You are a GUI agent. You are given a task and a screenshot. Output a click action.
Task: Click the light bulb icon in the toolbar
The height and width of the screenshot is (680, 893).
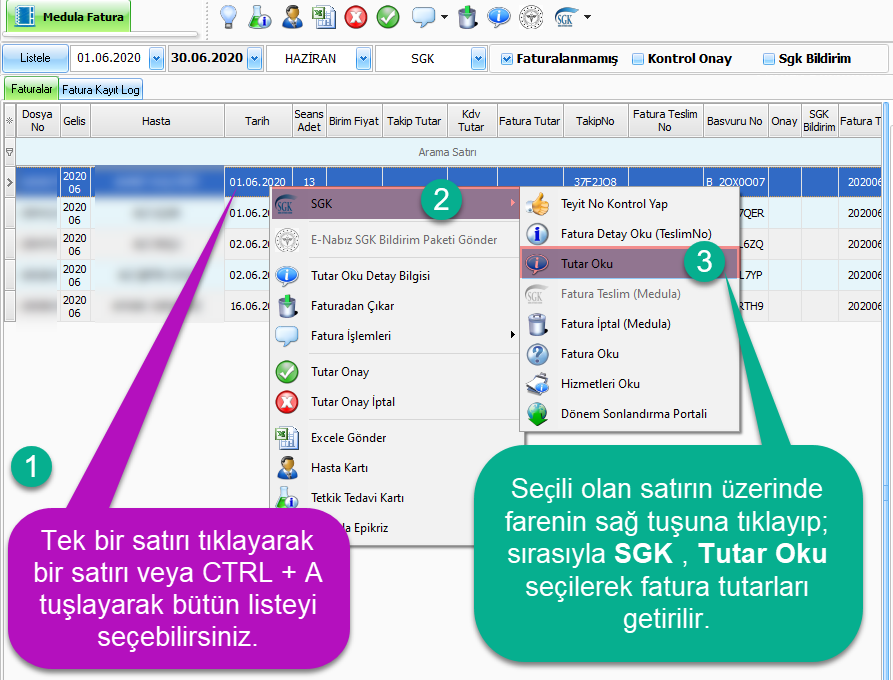pyautogui.click(x=228, y=17)
